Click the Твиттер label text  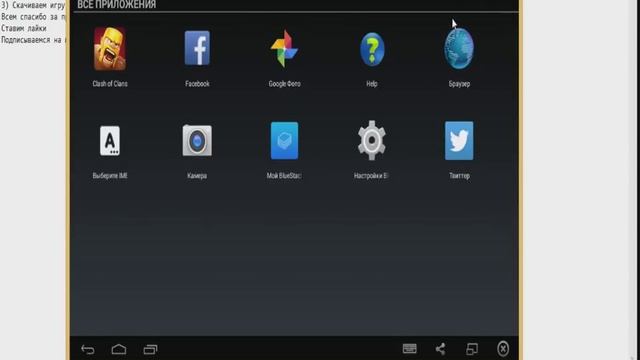459,176
